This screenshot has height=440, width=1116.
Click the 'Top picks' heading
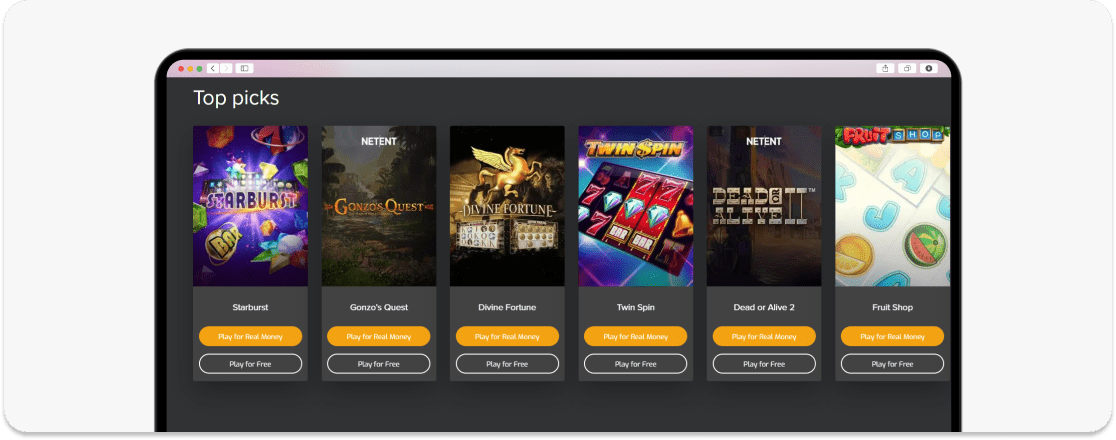(236, 98)
